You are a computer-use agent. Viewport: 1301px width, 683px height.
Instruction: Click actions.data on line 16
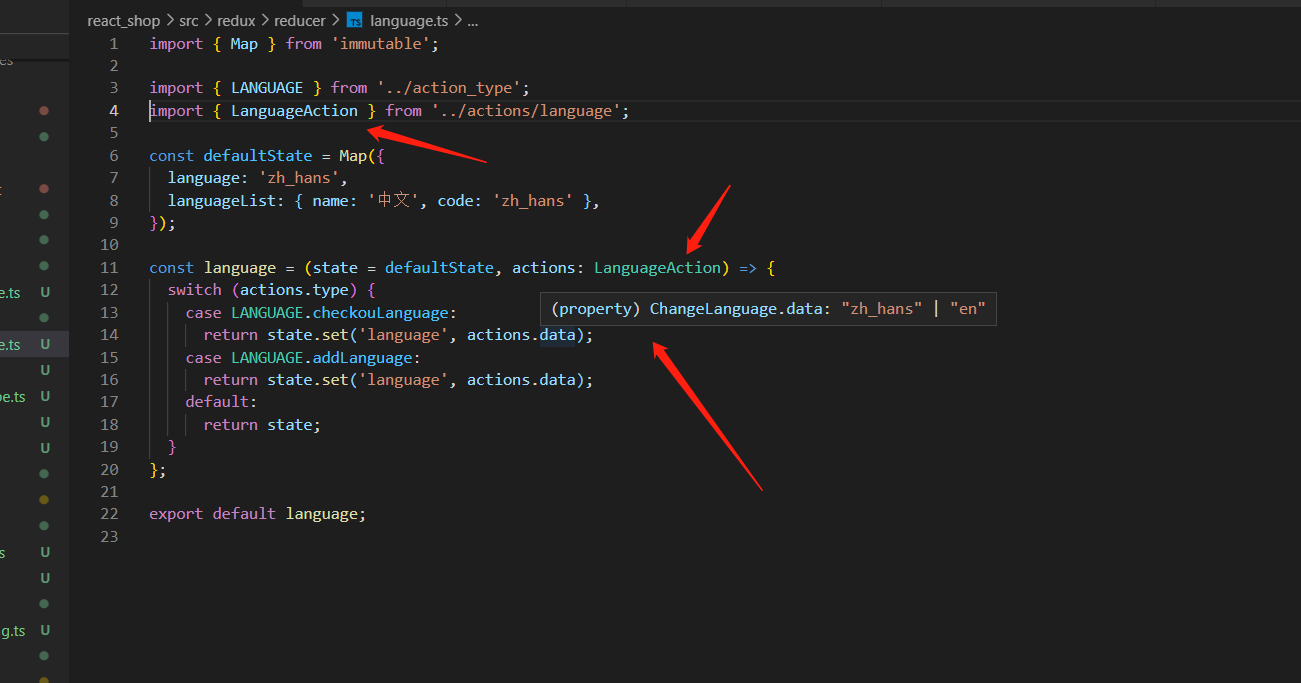coord(521,380)
